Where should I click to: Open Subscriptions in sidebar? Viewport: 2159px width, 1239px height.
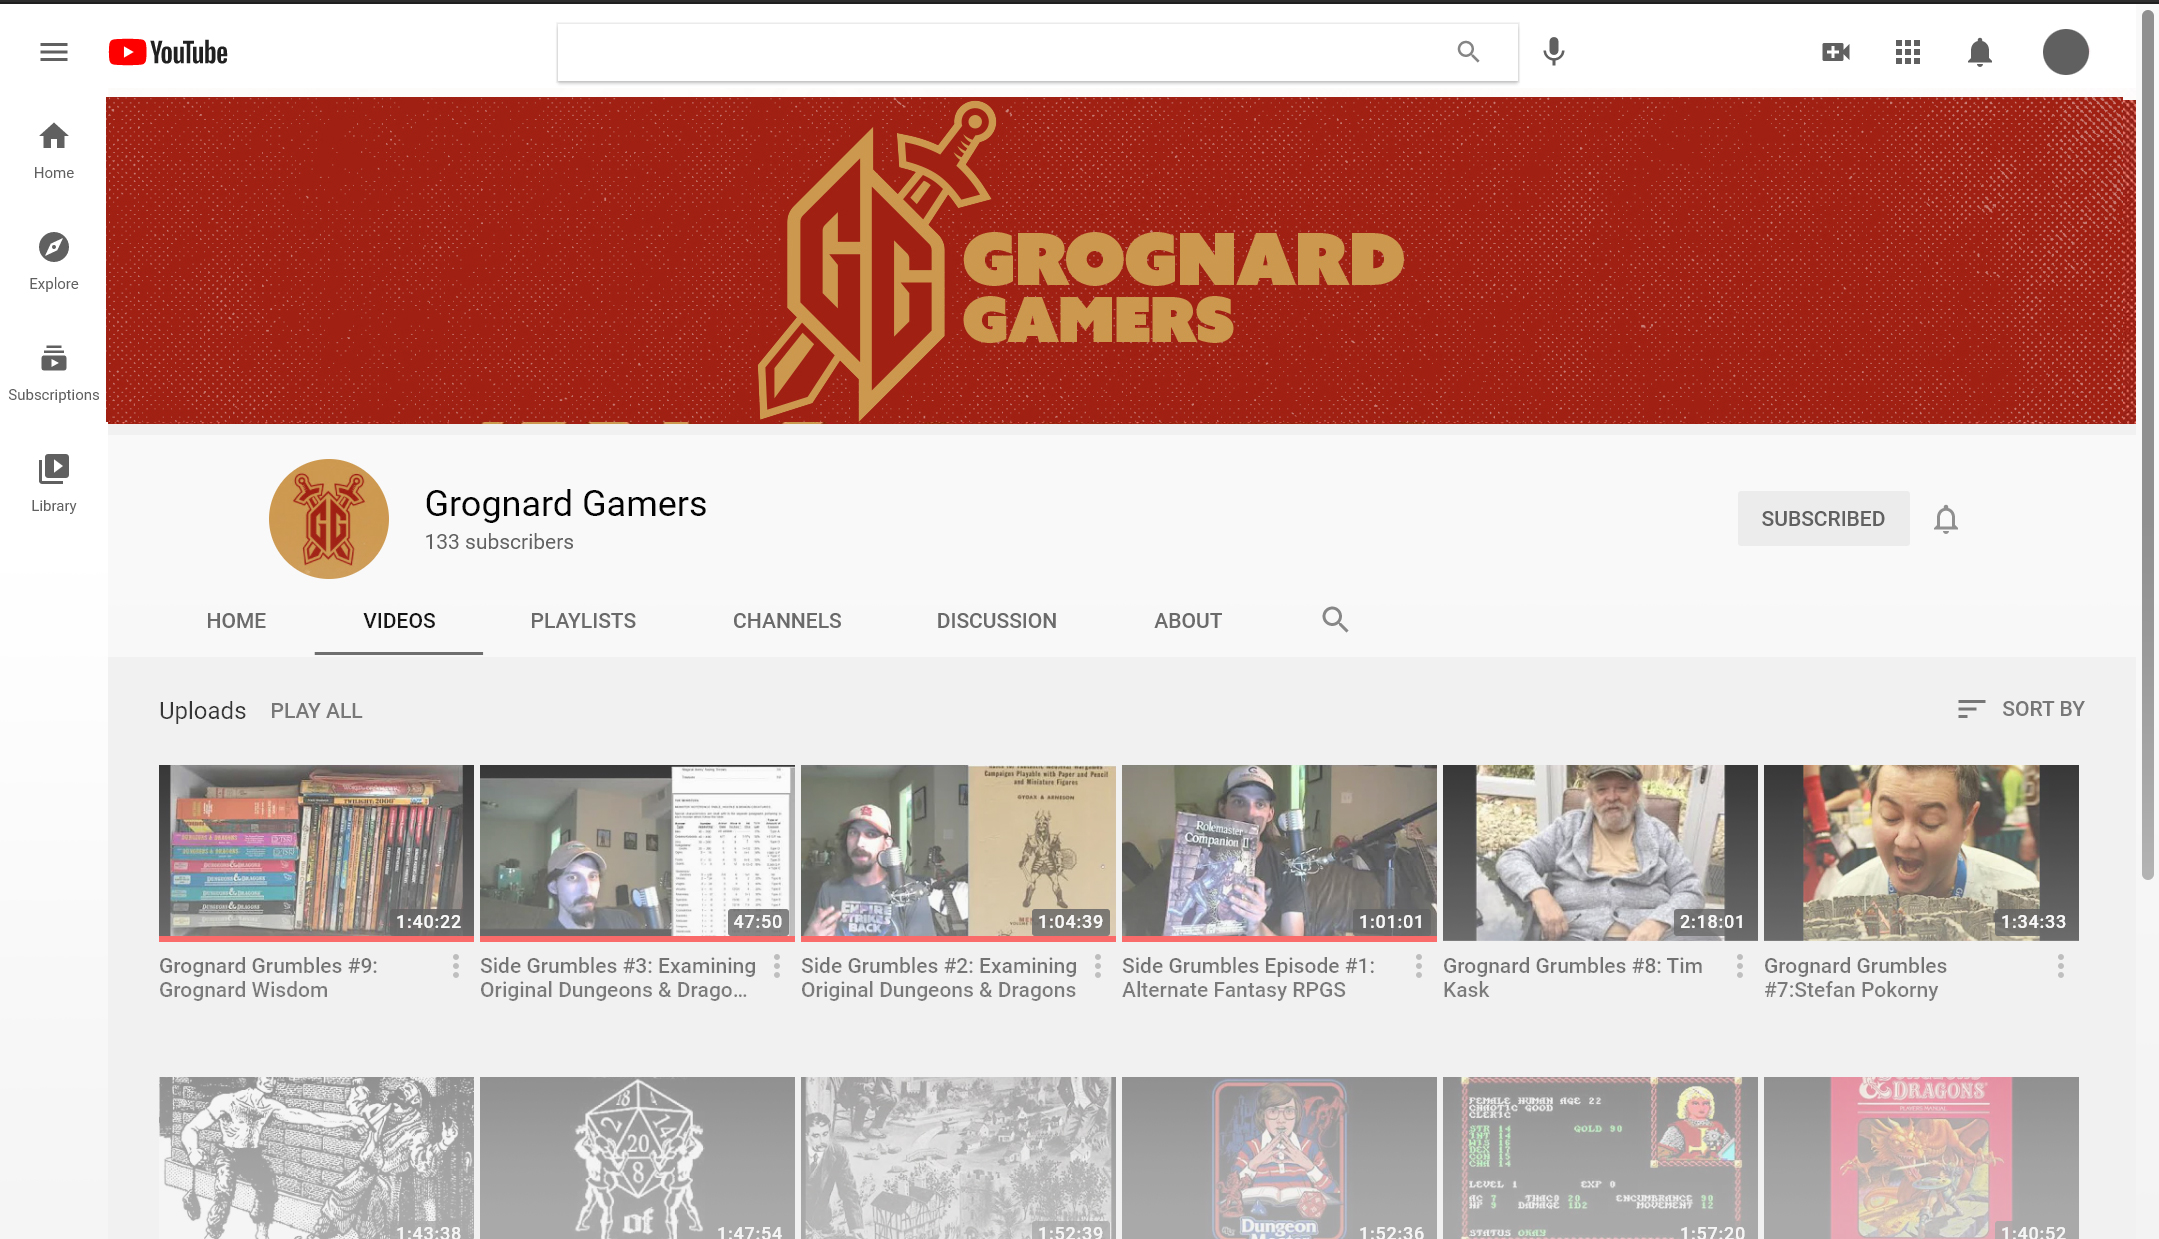click(54, 371)
